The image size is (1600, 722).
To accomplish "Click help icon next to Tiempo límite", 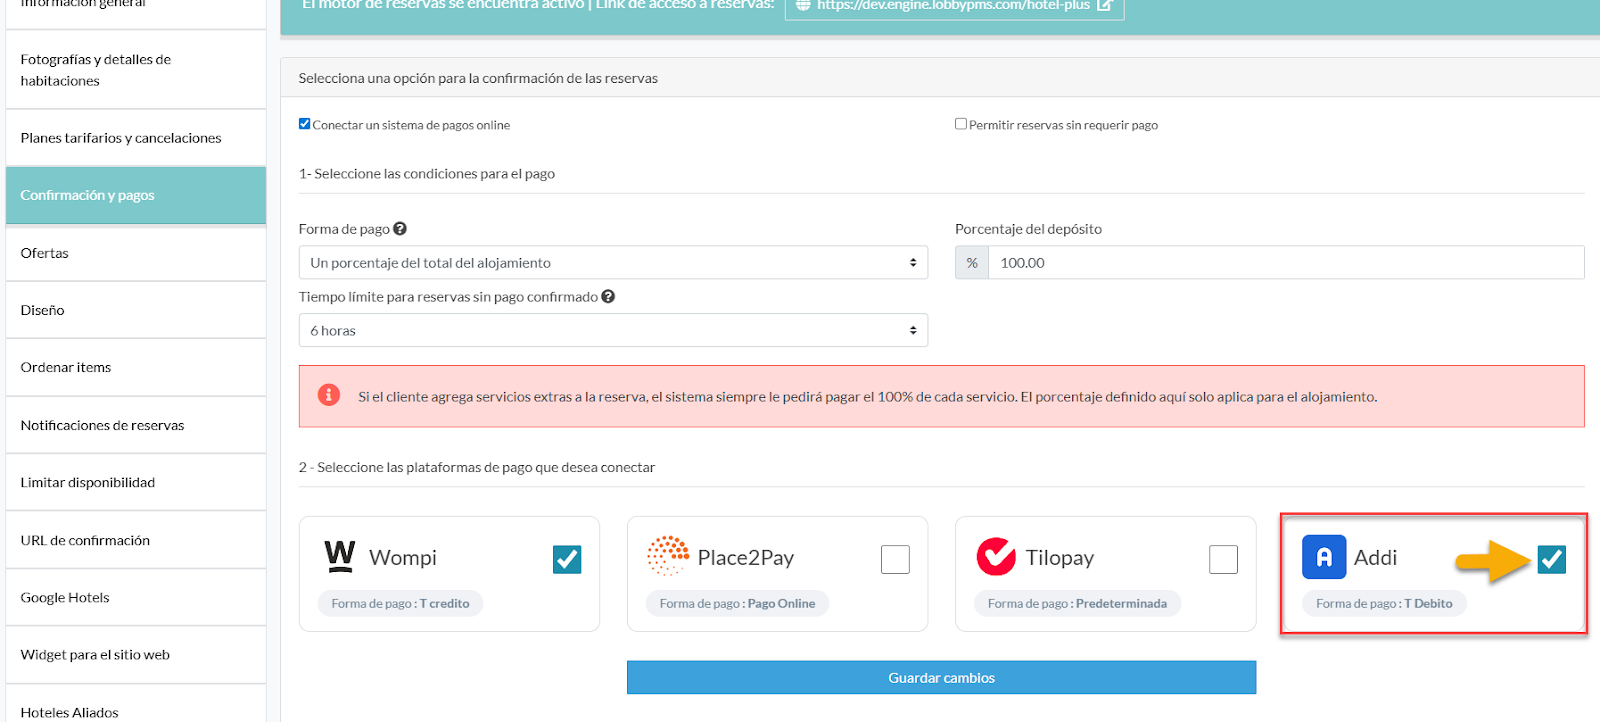I will pos(608,297).
